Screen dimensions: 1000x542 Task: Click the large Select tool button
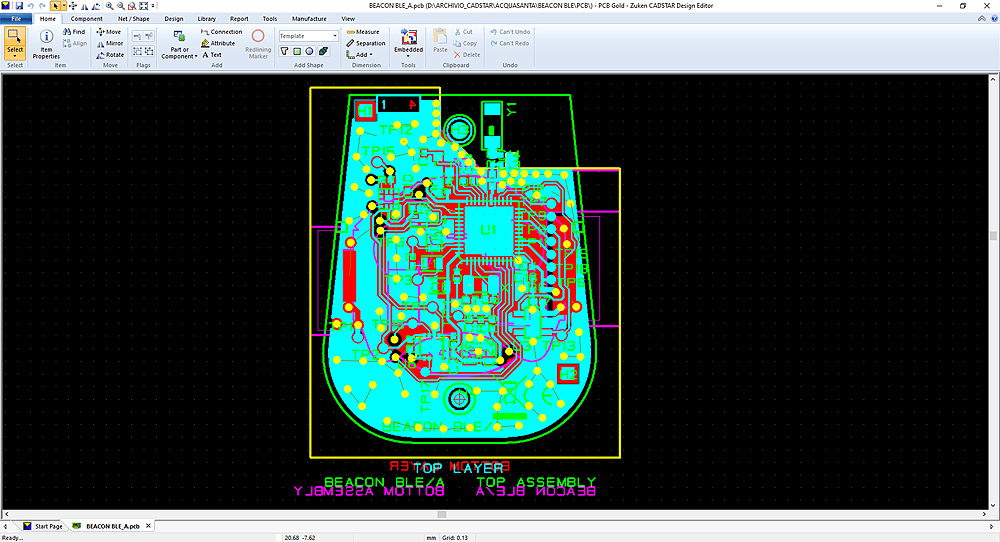tap(15, 38)
